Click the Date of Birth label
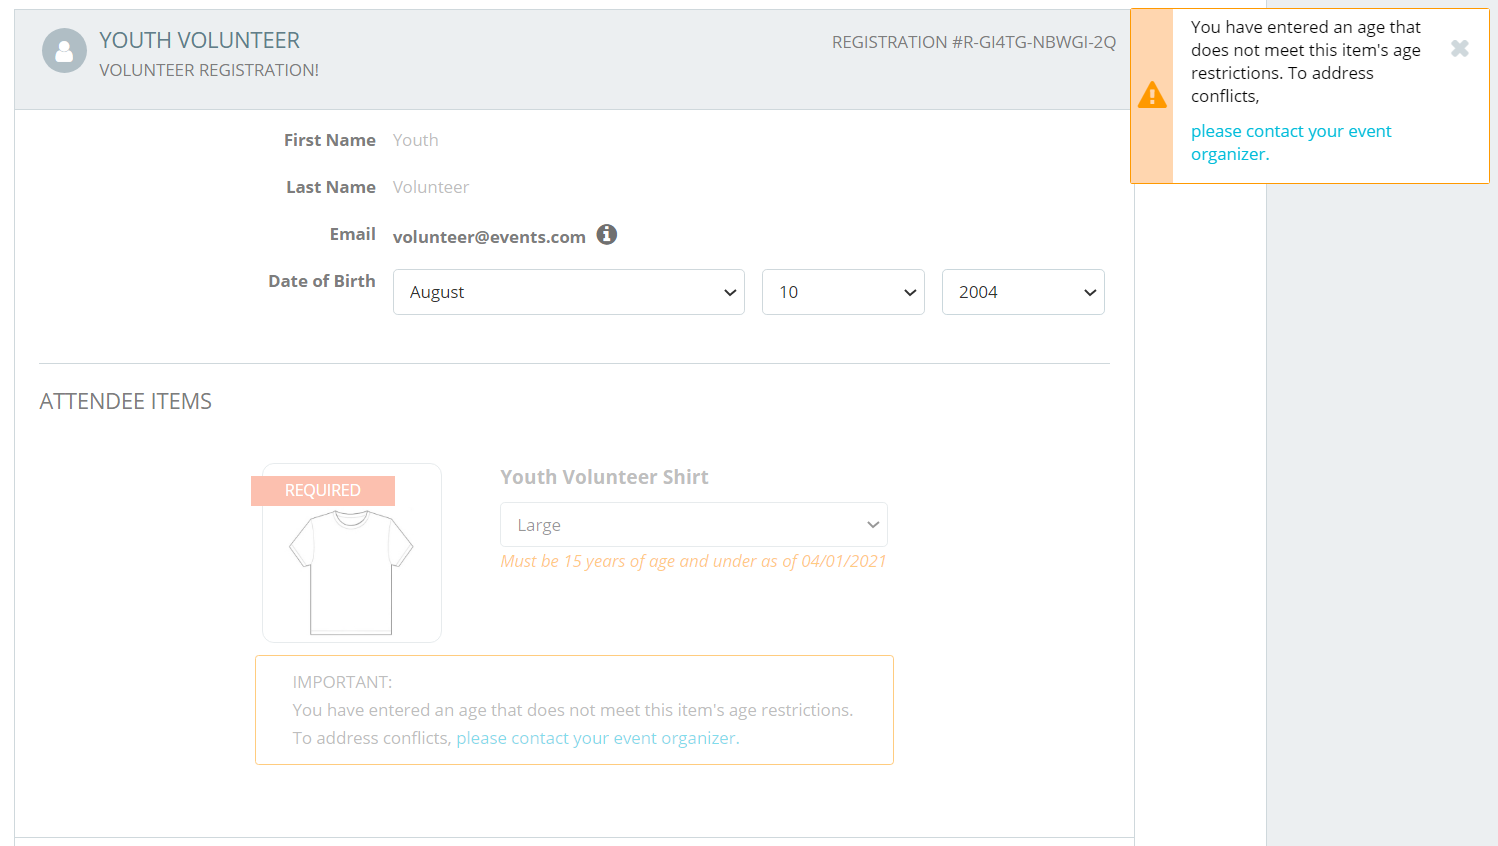The image size is (1498, 846). click(x=322, y=281)
